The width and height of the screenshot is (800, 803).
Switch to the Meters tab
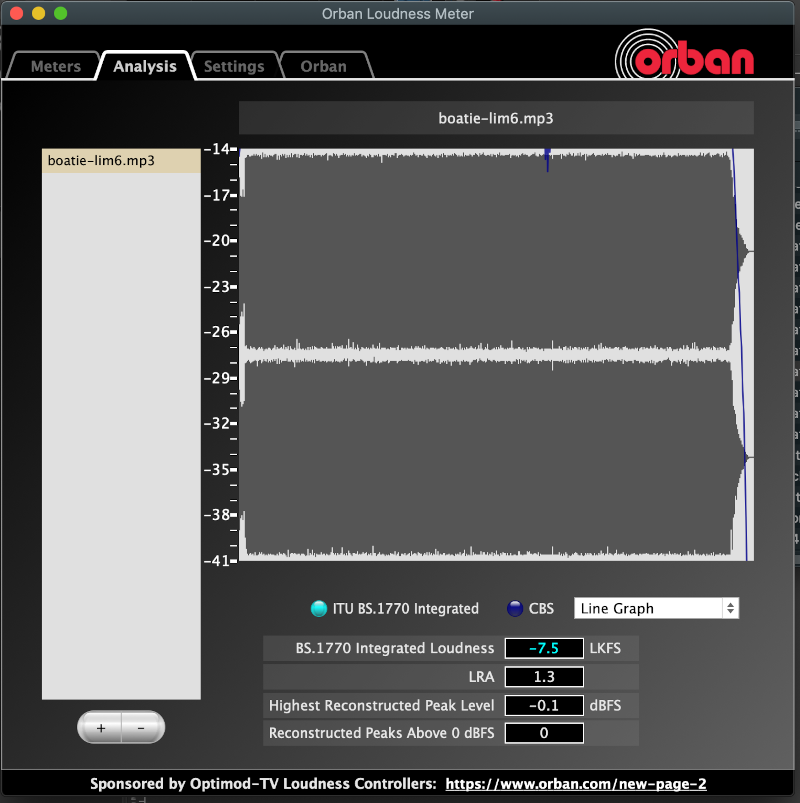(56, 67)
